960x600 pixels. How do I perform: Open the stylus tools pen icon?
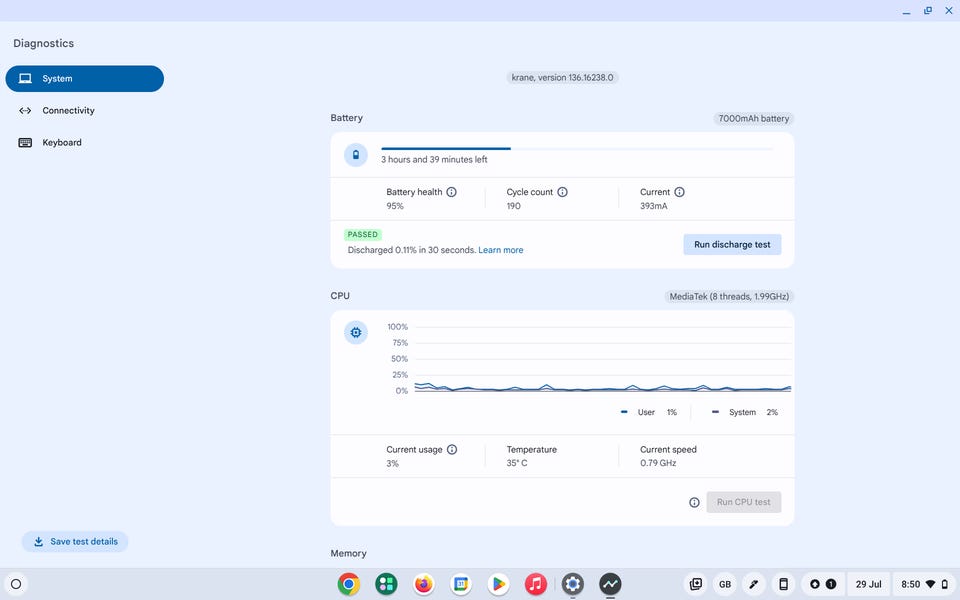[754, 584]
